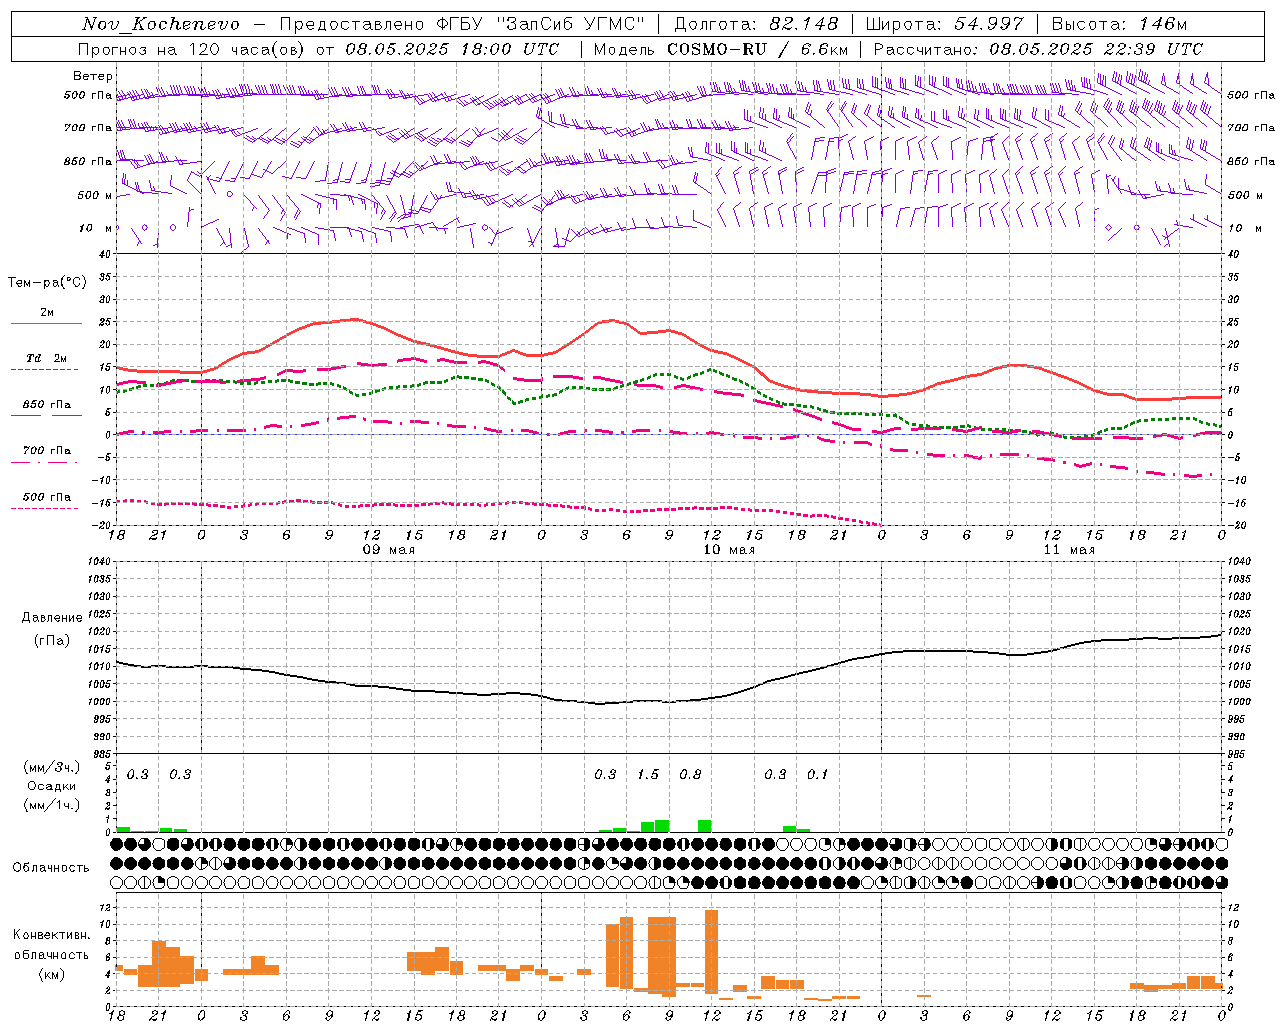Click the 10 м wind level label on left

tap(95, 229)
